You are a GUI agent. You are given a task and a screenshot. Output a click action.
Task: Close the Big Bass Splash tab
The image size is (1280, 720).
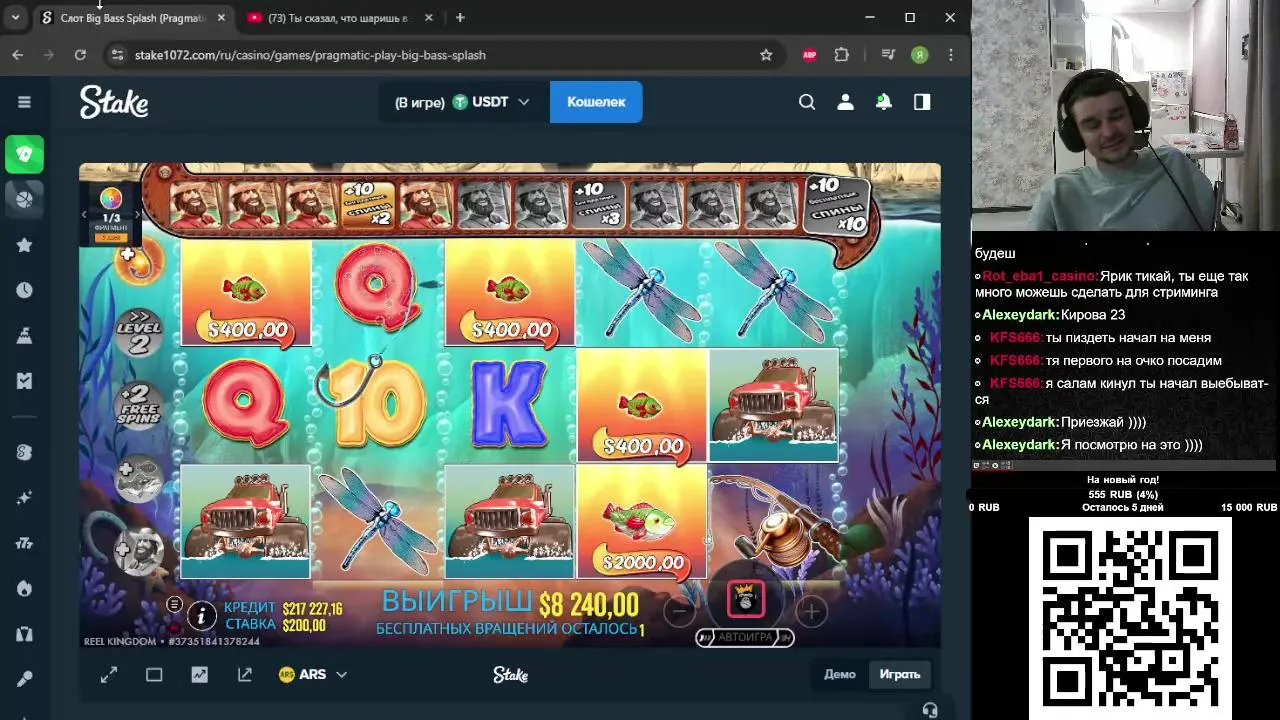[x=221, y=18]
